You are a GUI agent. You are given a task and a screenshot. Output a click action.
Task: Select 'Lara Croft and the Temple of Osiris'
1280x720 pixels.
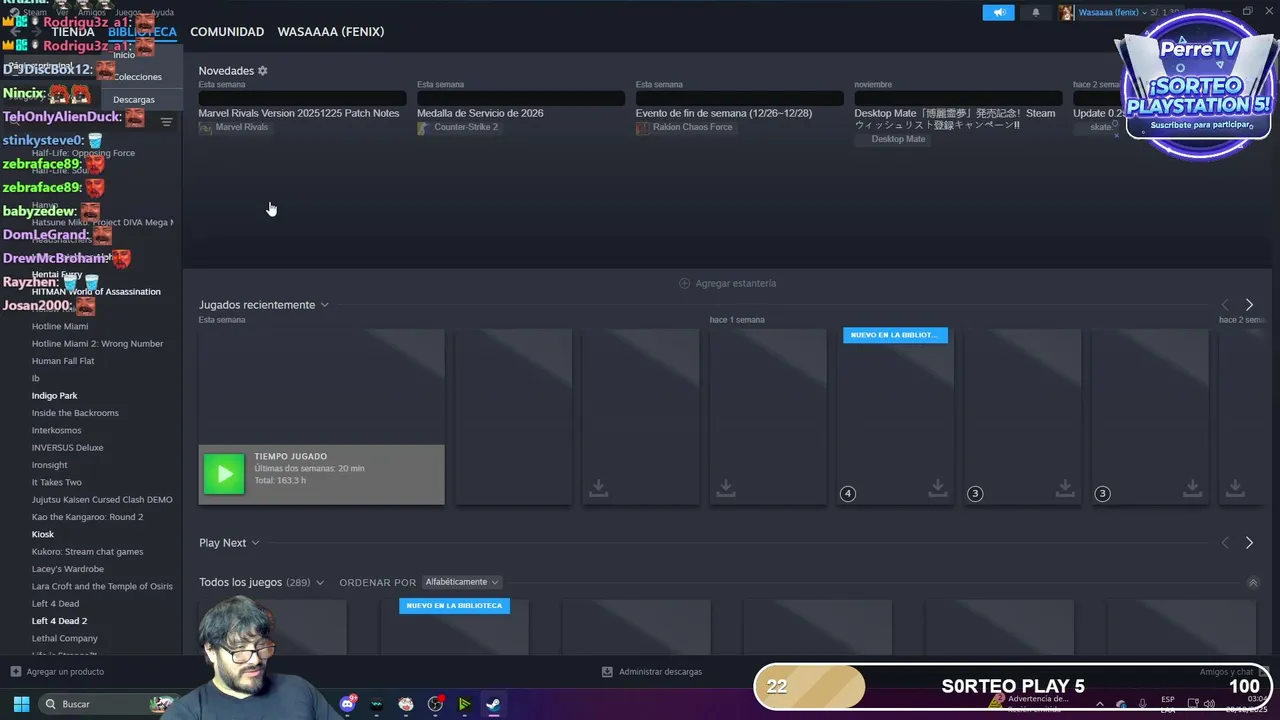click(x=102, y=586)
